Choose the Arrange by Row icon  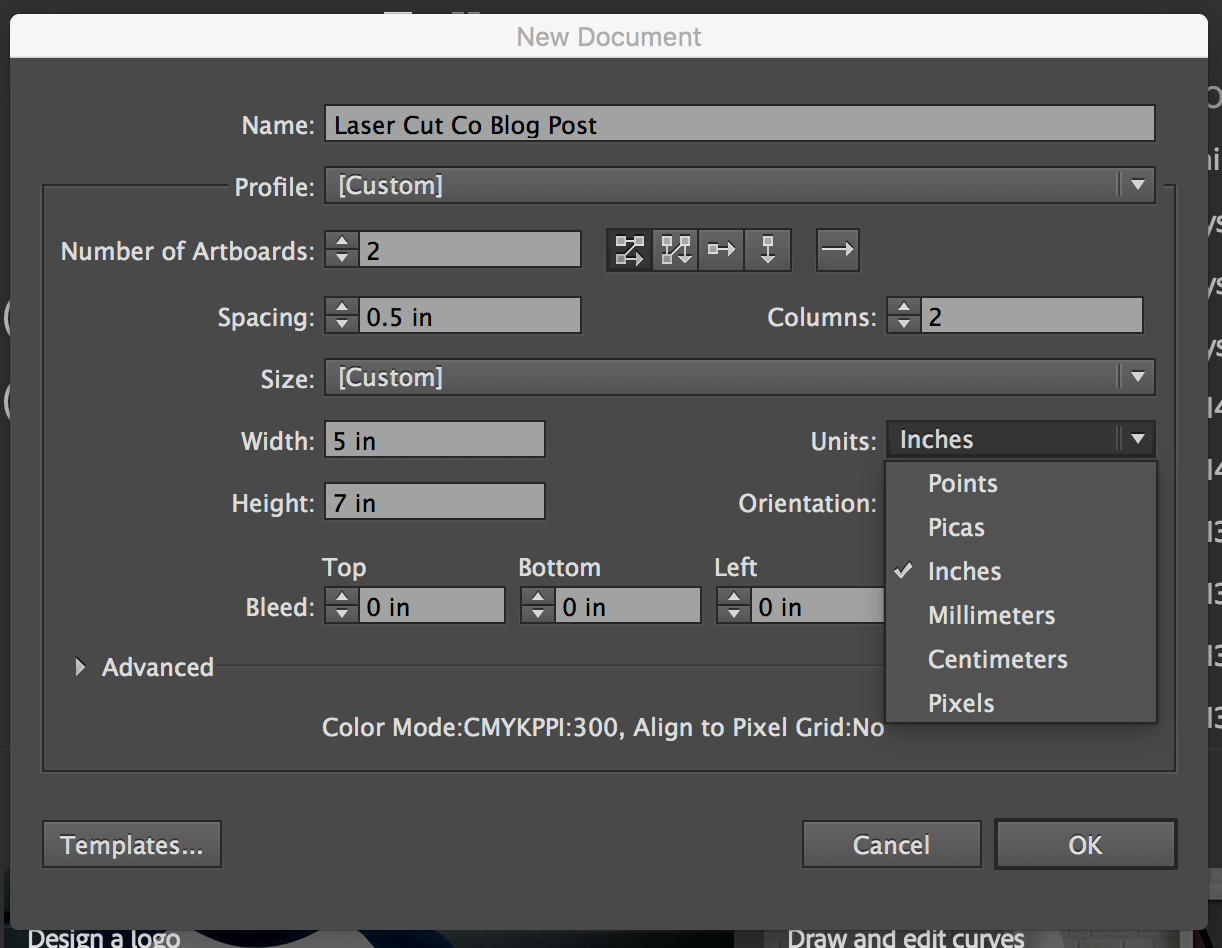click(x=721, y=250)
